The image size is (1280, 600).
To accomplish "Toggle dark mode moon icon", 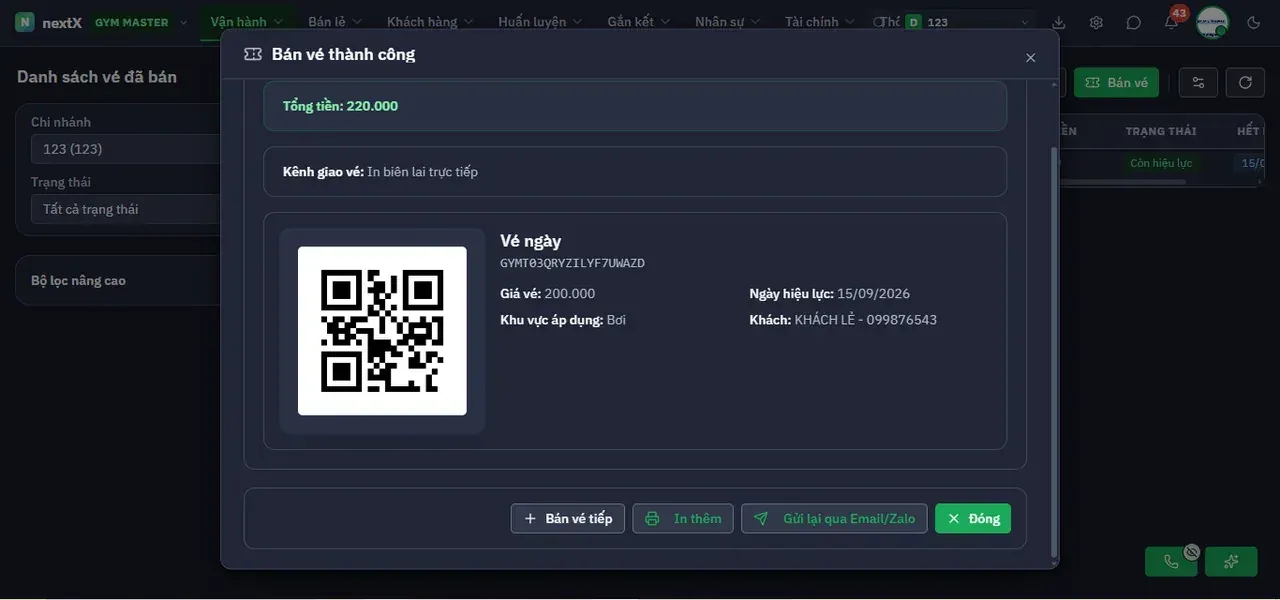I will click(x=1254, y=22).
